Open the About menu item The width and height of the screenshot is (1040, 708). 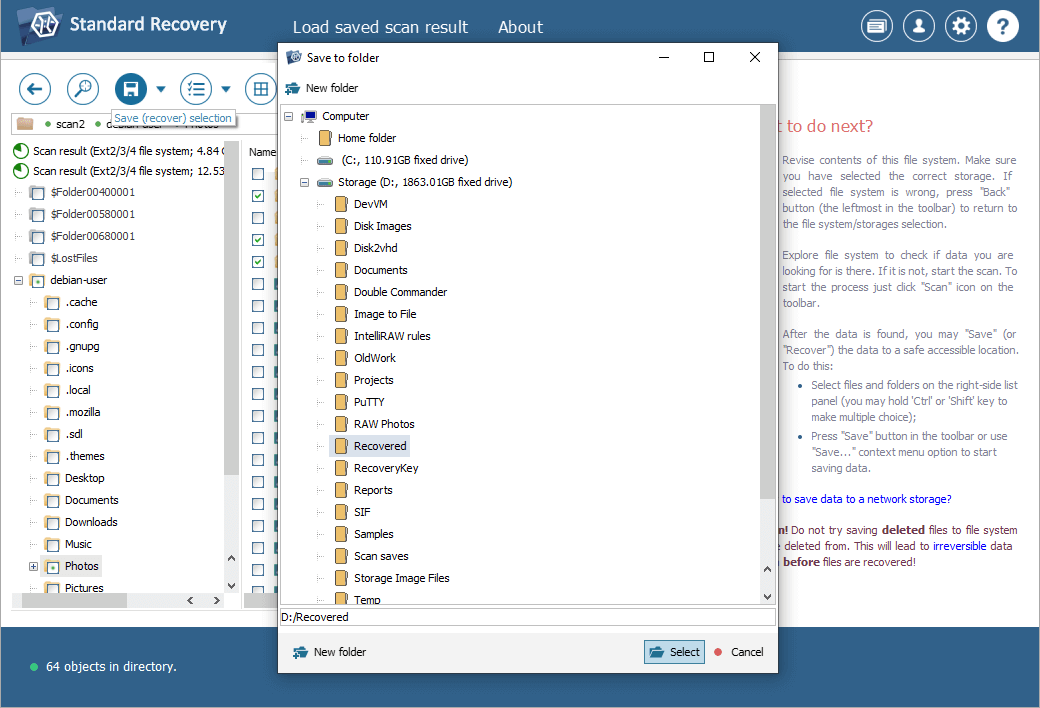[x=520, y=27]
